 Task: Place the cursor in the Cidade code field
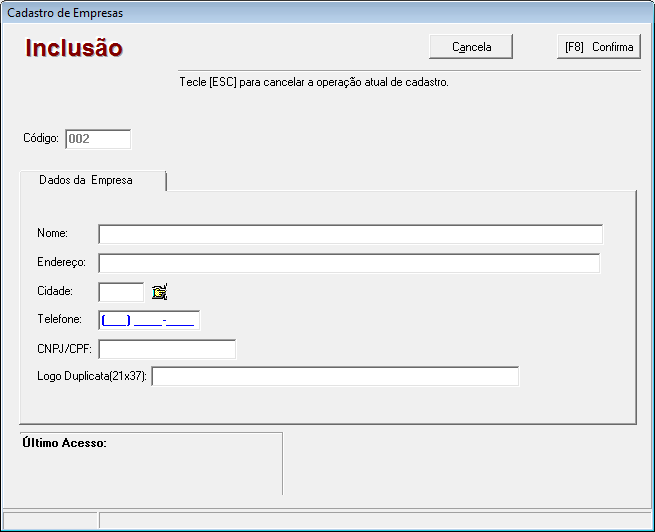[121, 292]
